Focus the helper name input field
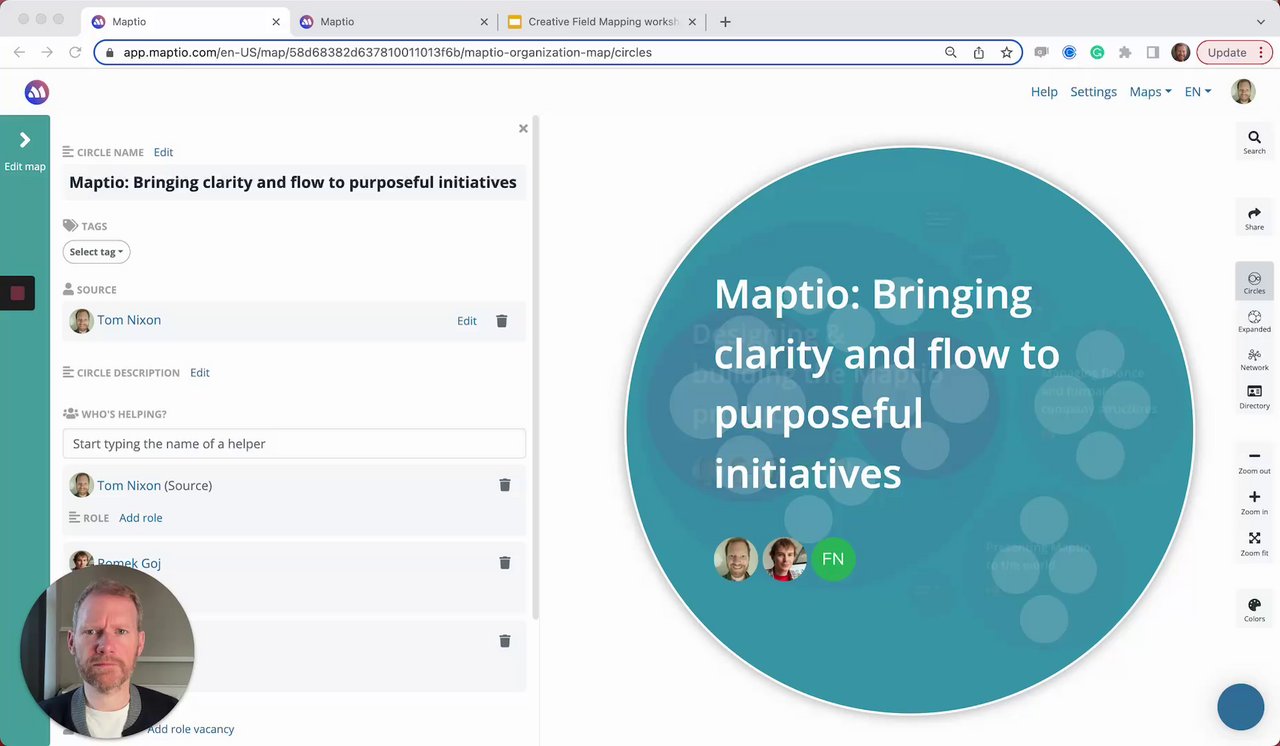 click(x=294, y=444)
